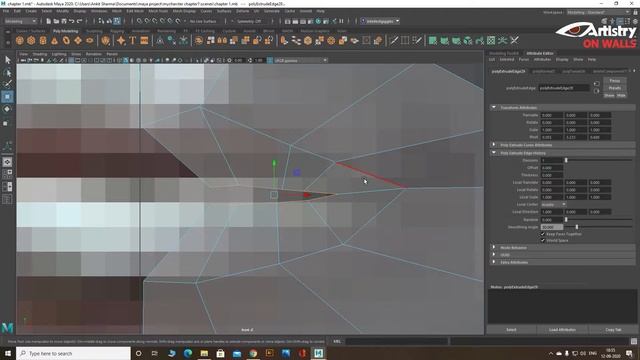Toggle World Space checkbox
Image resolution: width=640 pixels, height=360 pixels.
coord(542,240)
